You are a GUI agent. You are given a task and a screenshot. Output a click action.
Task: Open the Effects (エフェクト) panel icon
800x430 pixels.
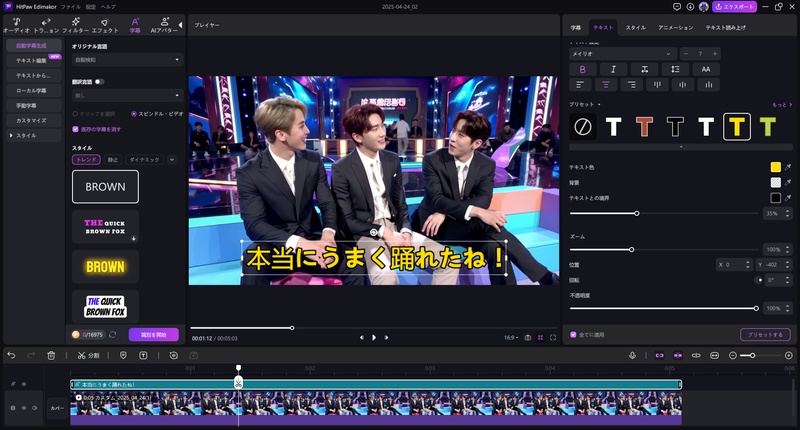click(105, 23)
